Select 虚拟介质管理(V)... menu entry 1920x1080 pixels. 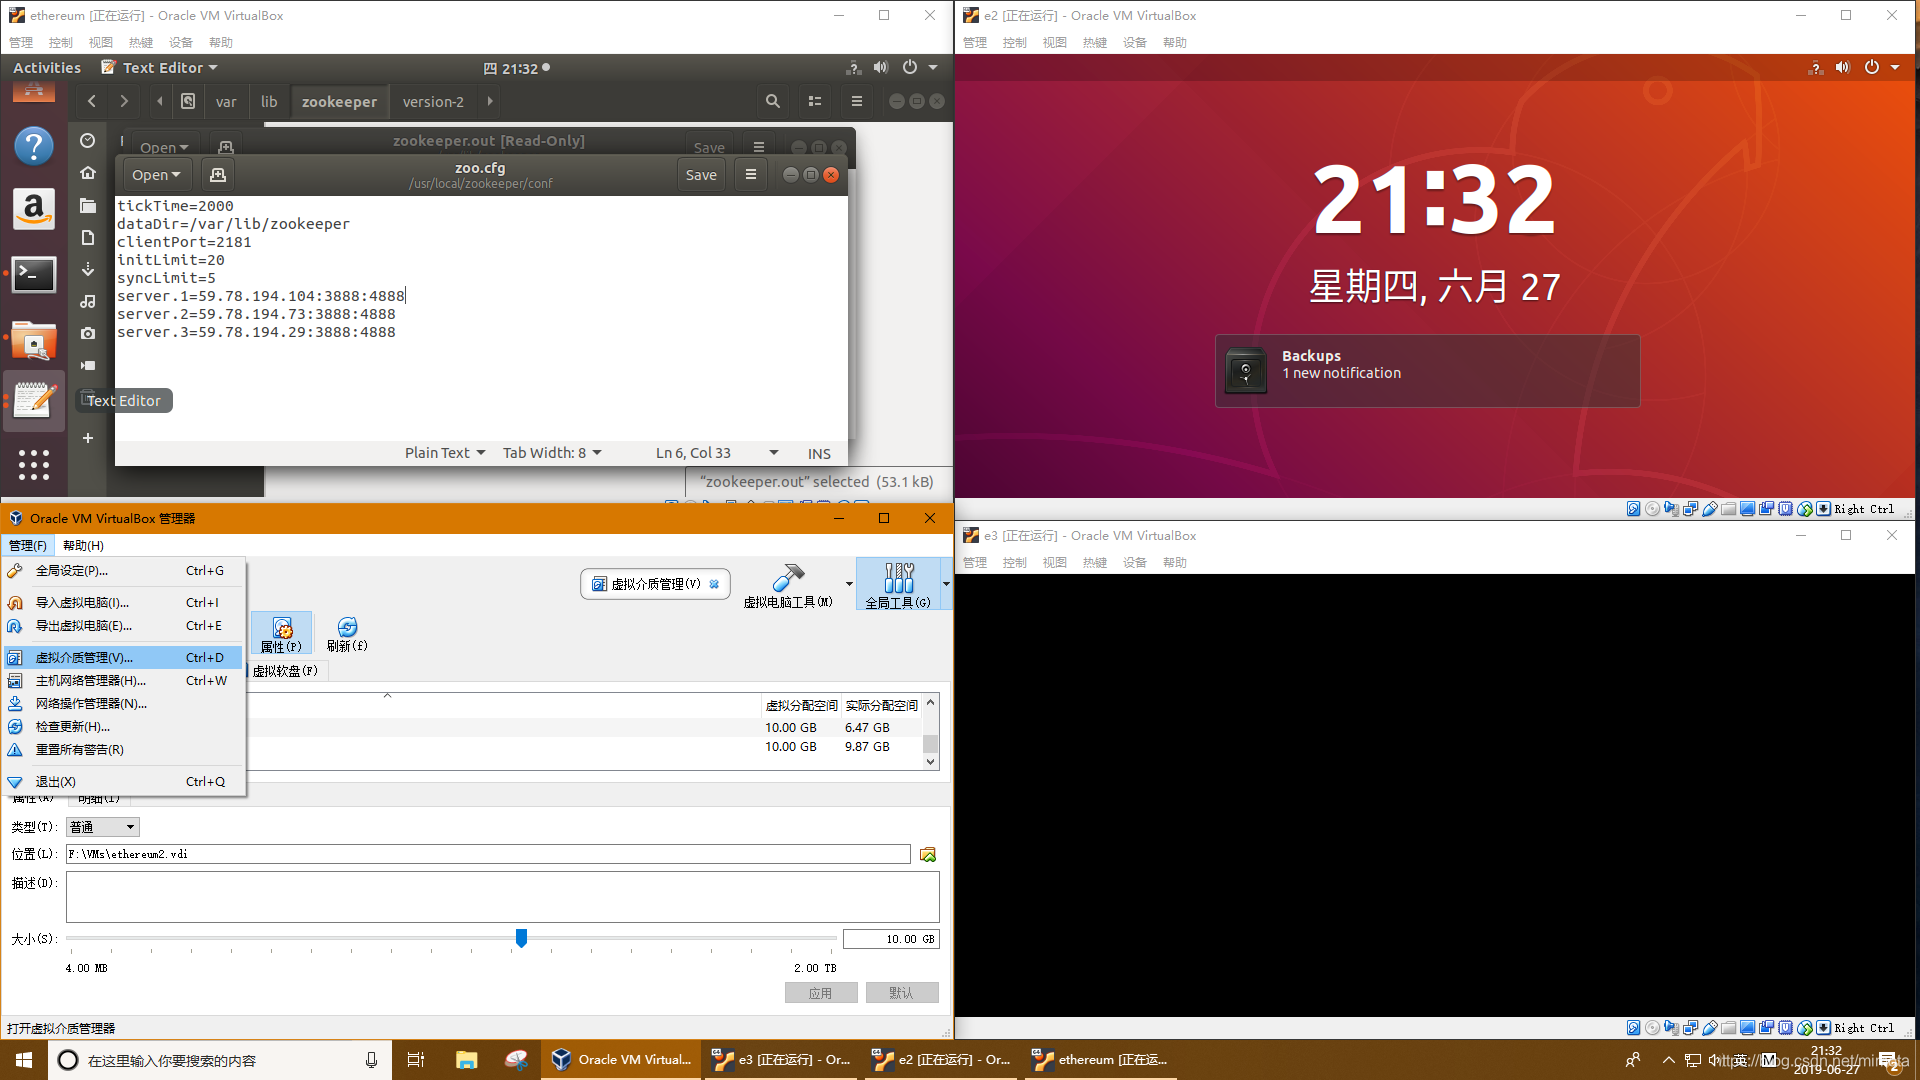[x=124, y=658]
